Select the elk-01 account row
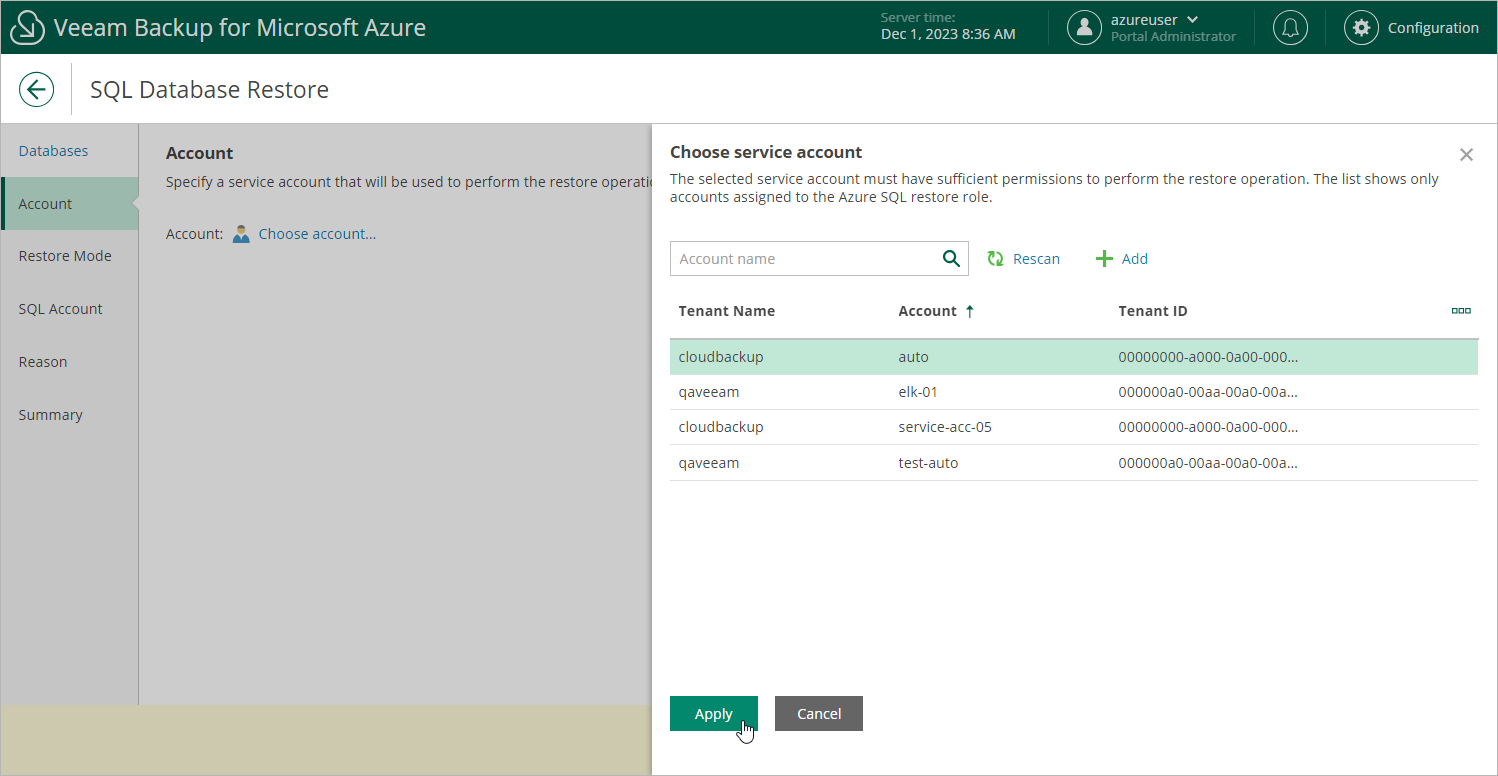 pos(1074,392)
